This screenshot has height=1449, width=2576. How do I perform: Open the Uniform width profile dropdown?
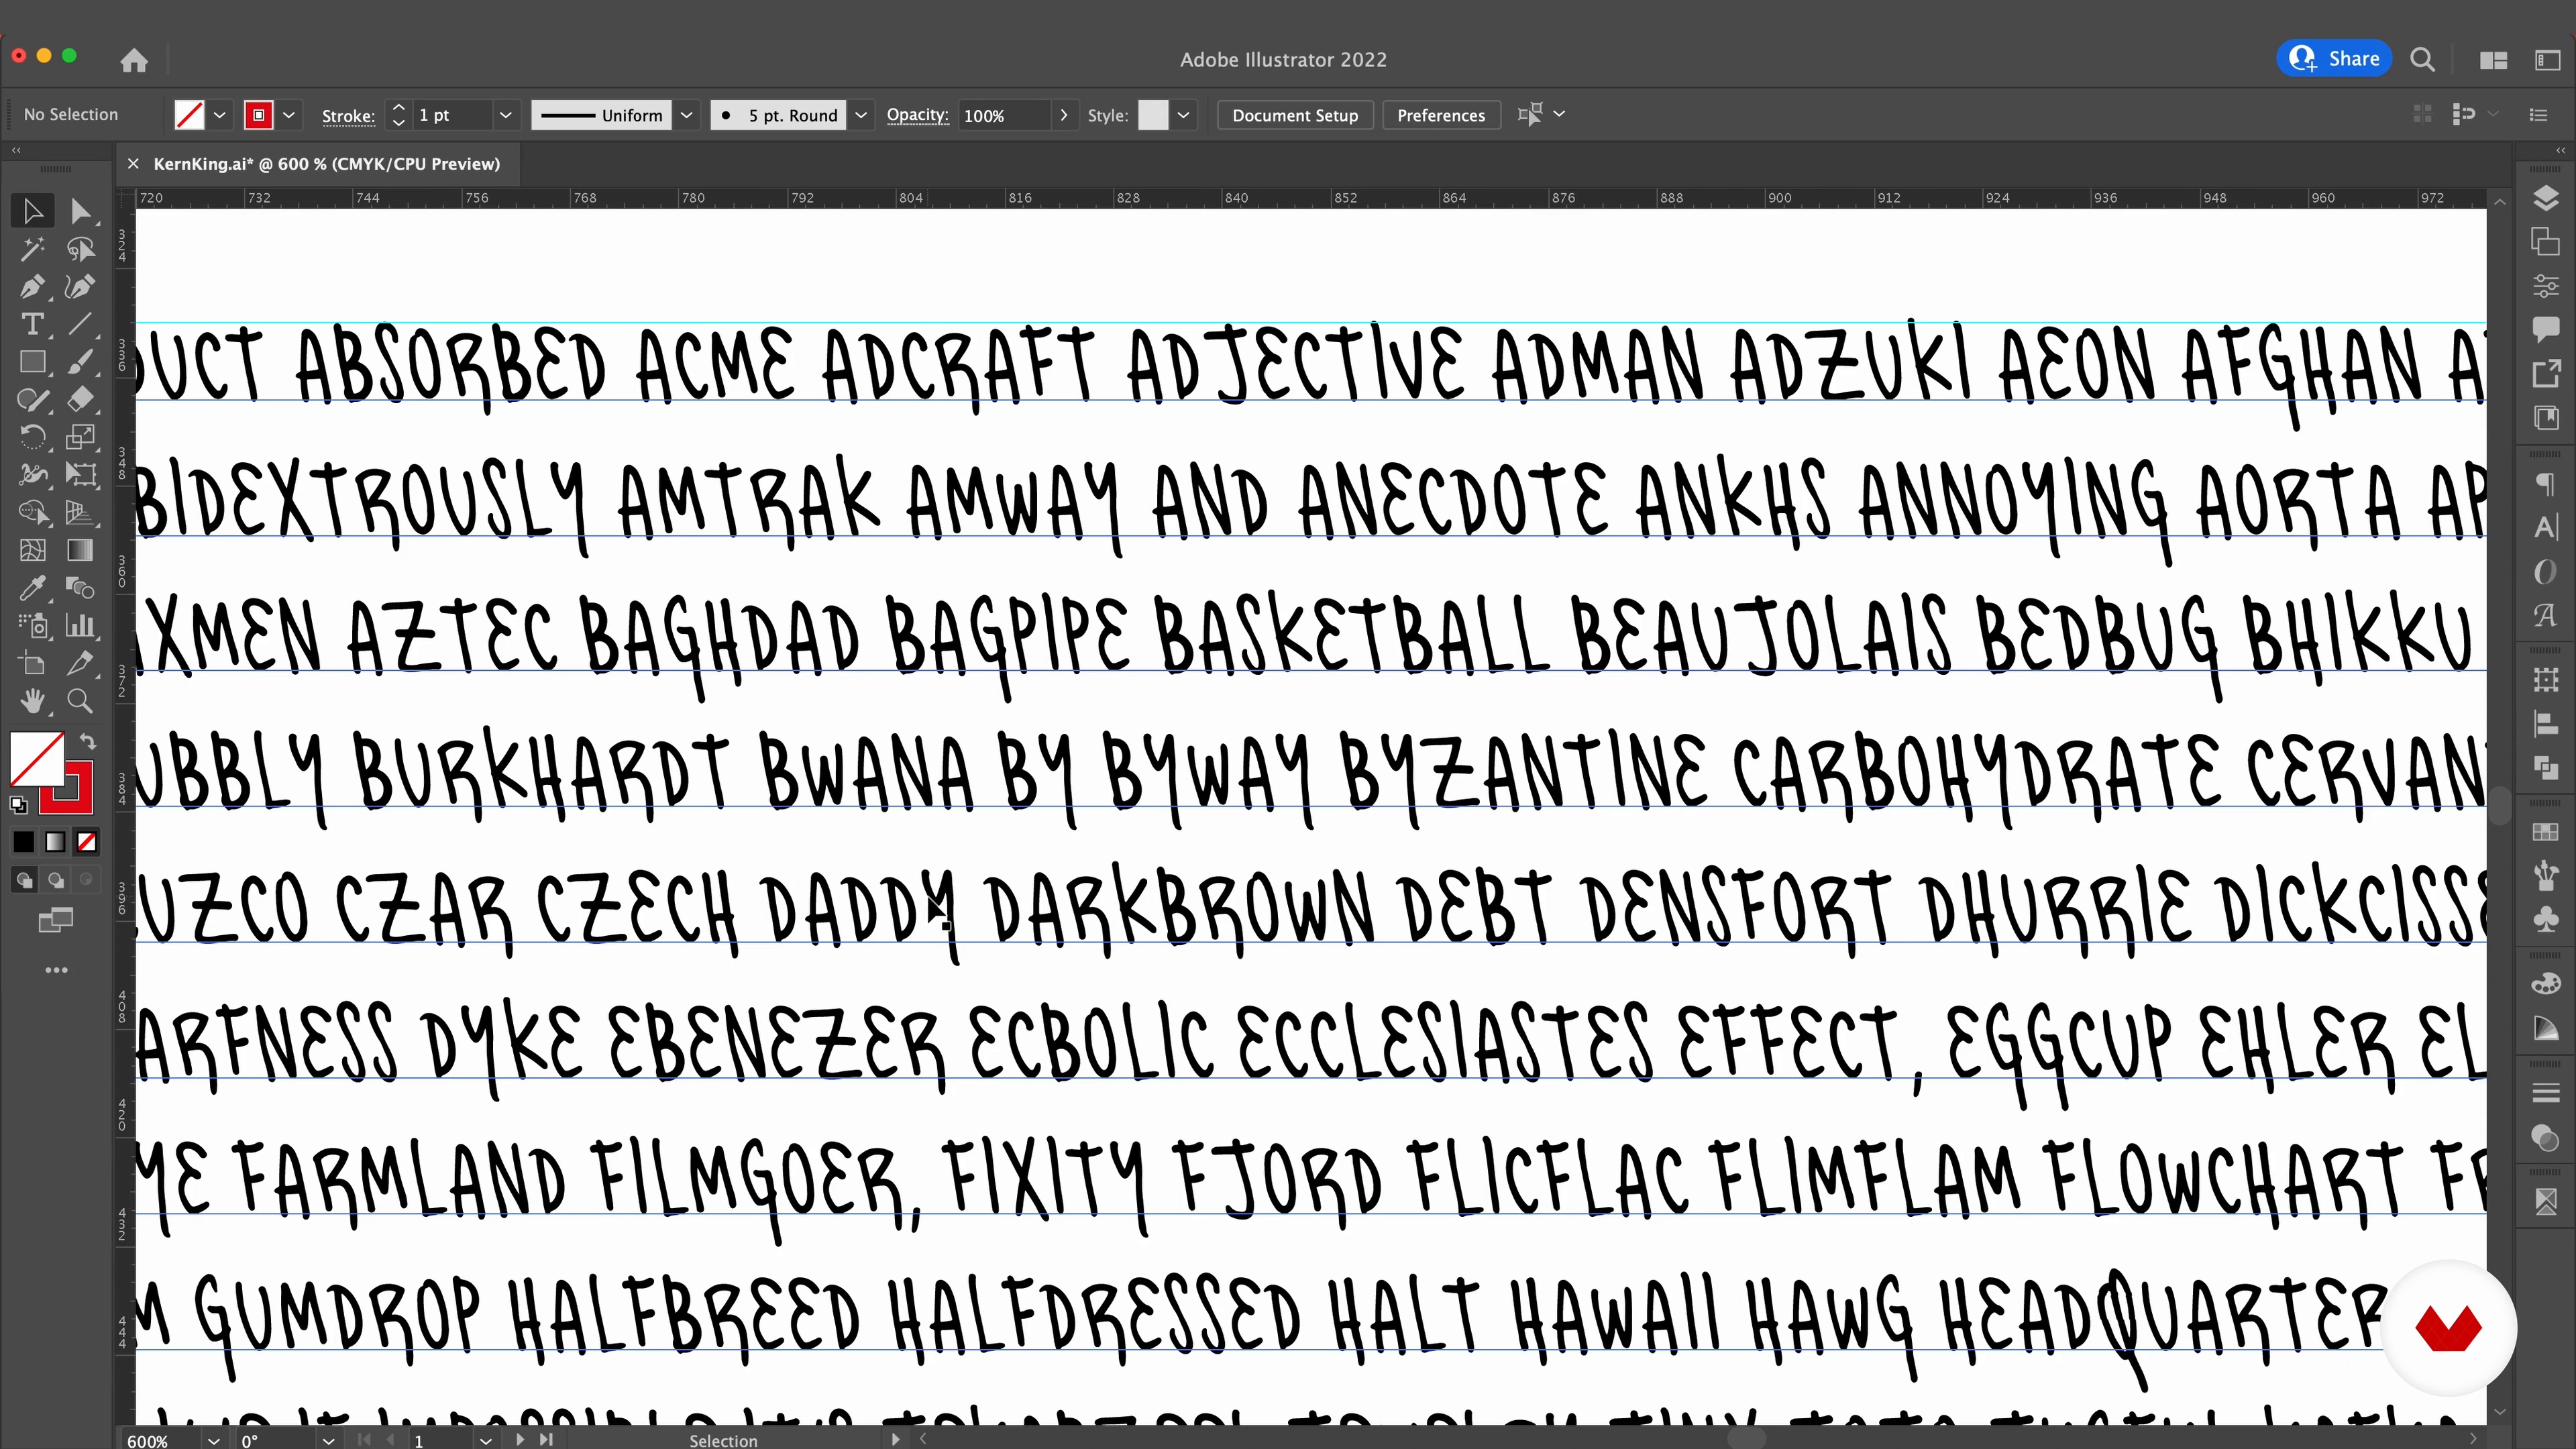687,115
